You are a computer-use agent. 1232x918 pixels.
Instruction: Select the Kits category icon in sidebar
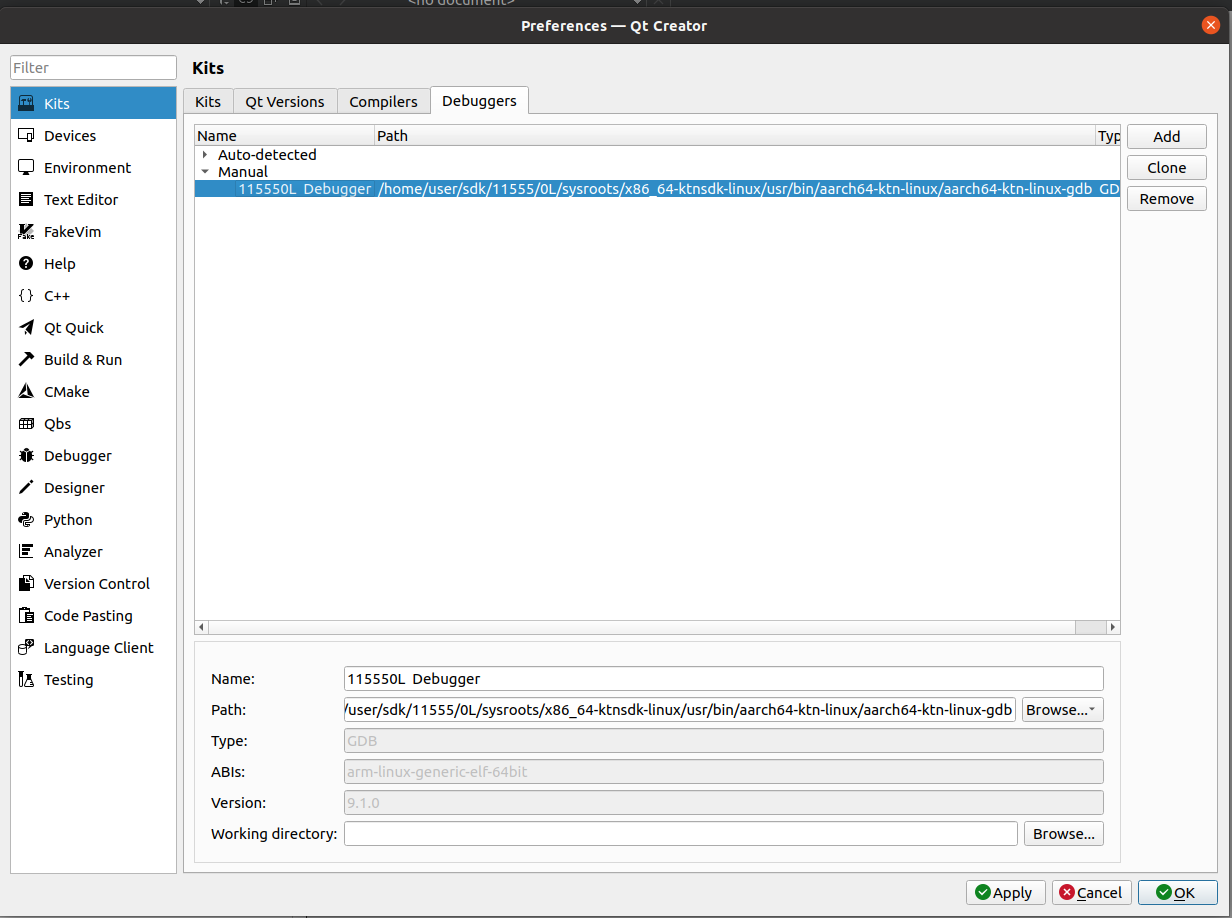point(26,104)
